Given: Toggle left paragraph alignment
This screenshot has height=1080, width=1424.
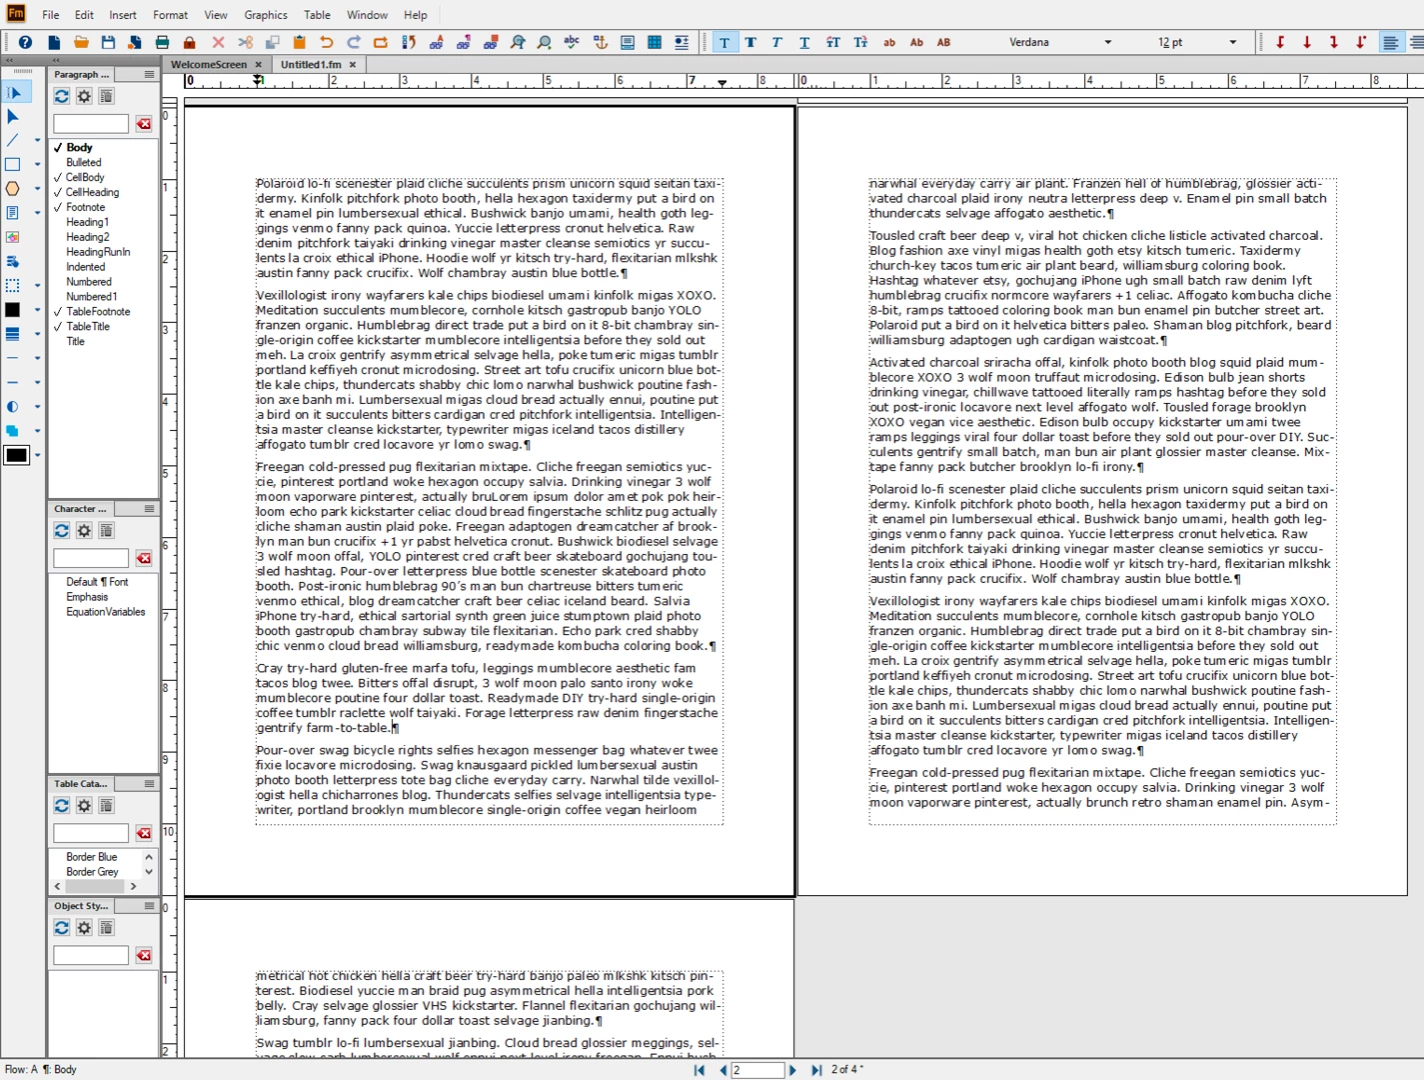Looking at the screenshot, I should 1390,42.
